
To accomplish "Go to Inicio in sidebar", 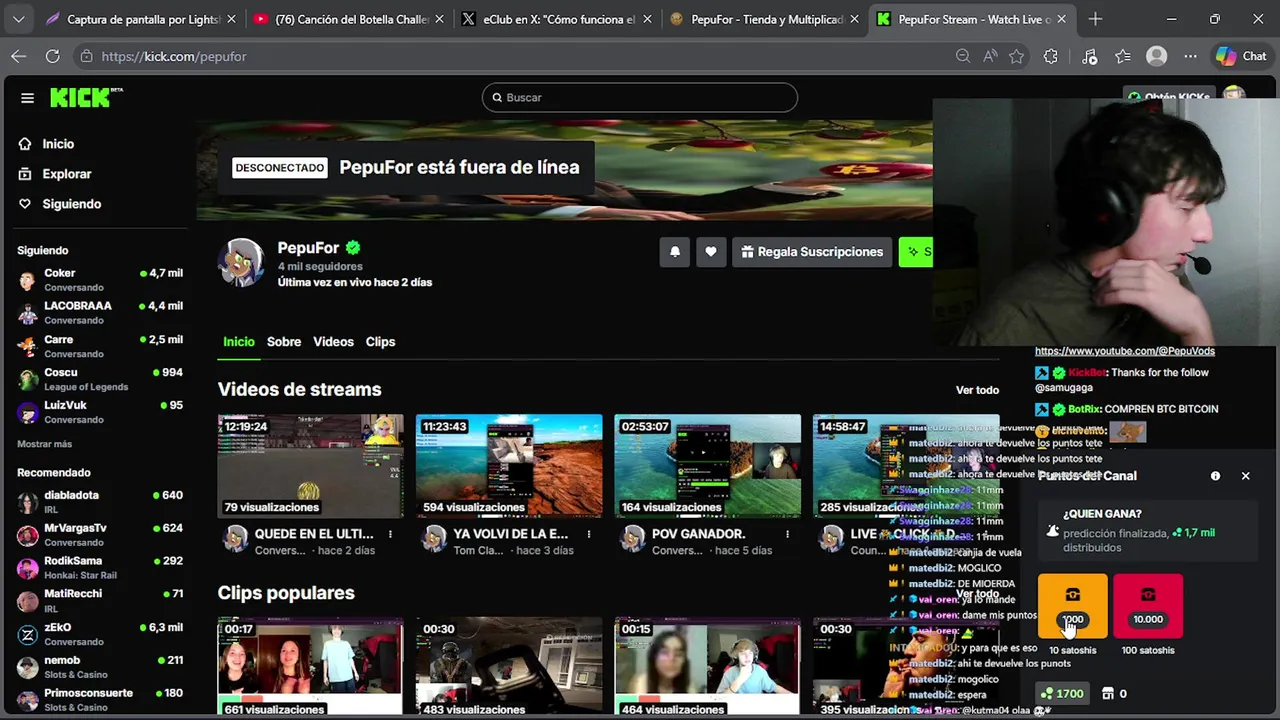I will (x=58, y=144).
